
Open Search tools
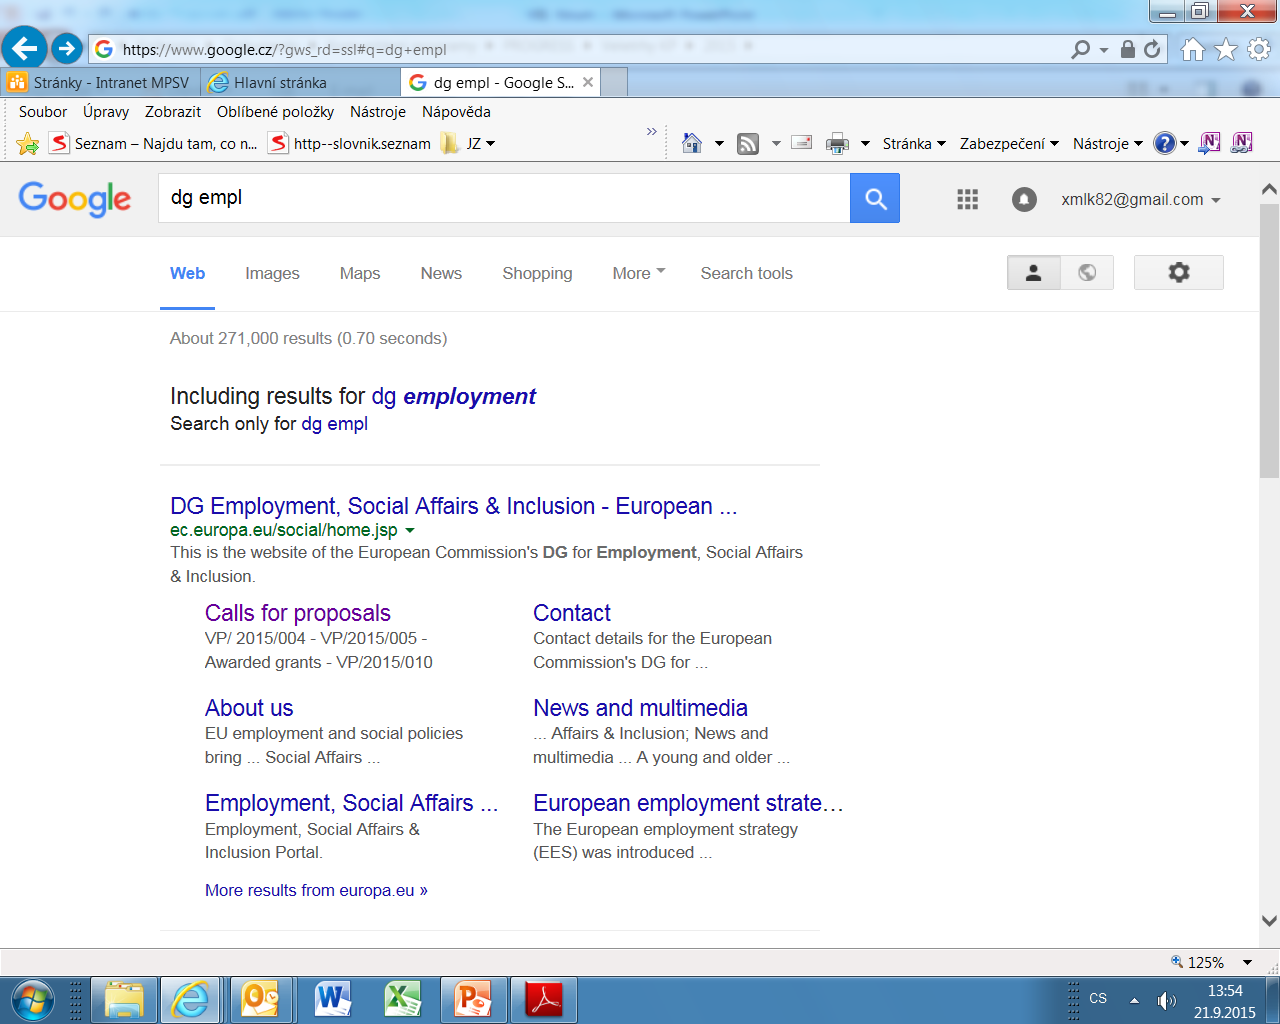pos(746,273)
